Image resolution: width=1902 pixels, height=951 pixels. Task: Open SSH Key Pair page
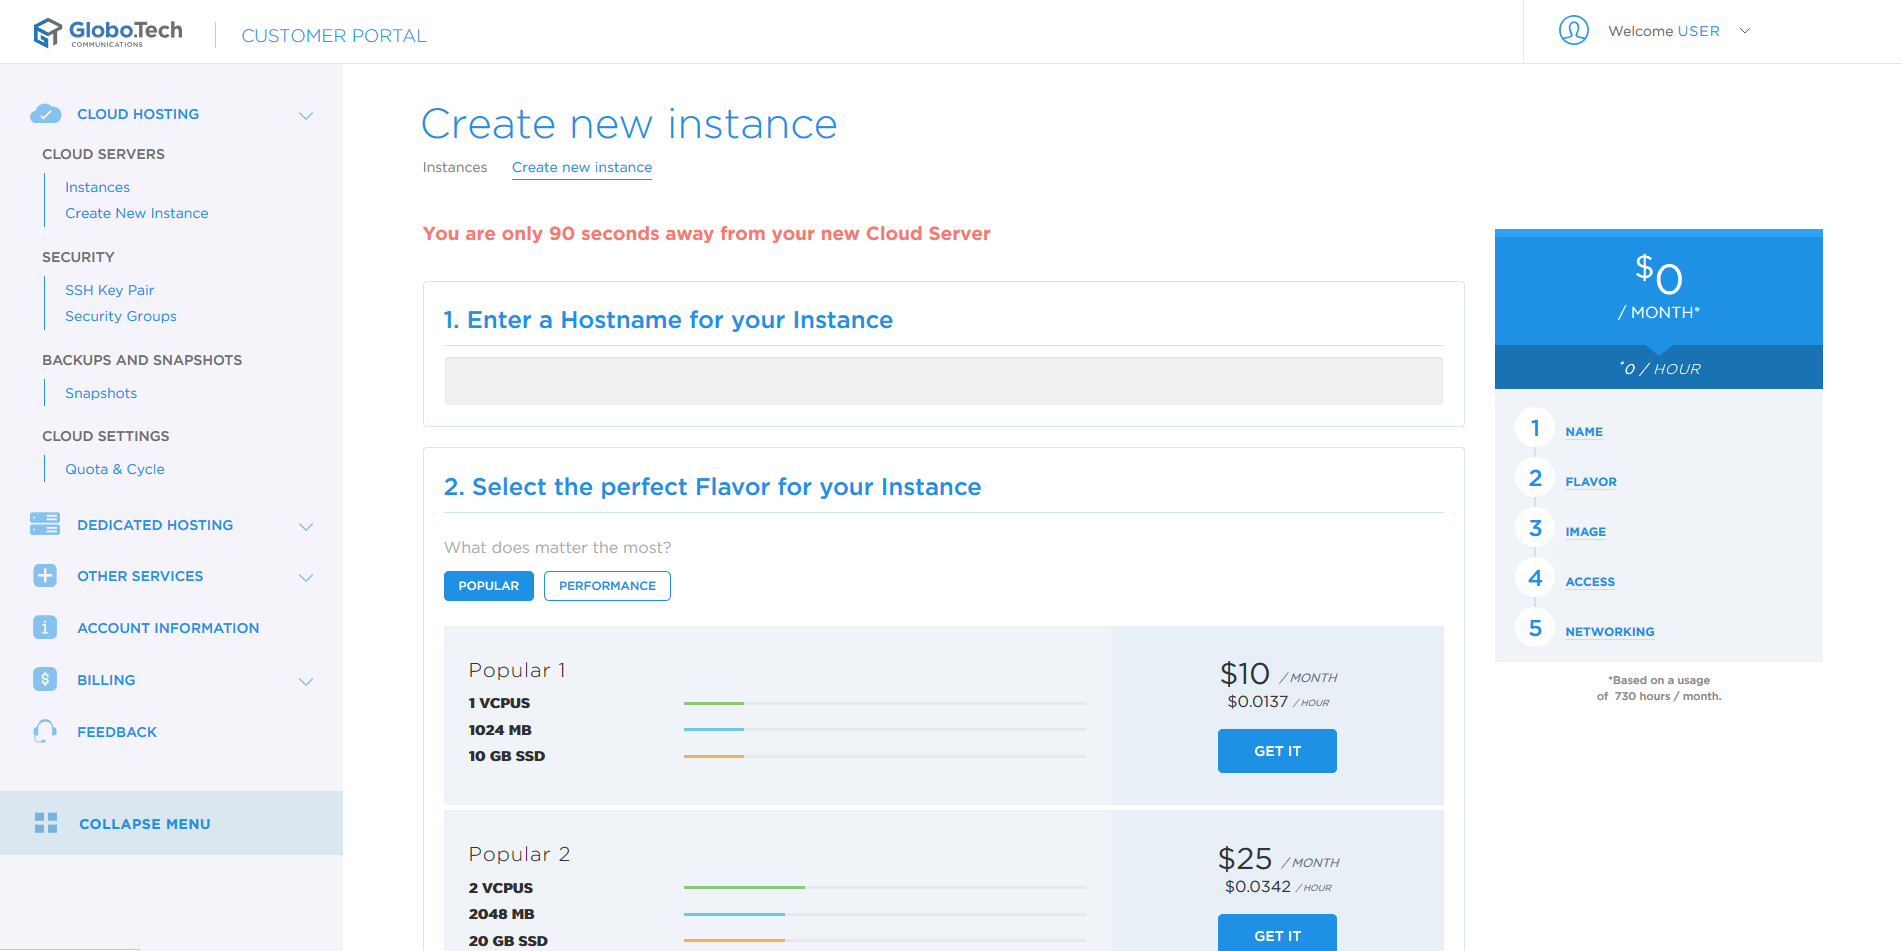(110, 290)
